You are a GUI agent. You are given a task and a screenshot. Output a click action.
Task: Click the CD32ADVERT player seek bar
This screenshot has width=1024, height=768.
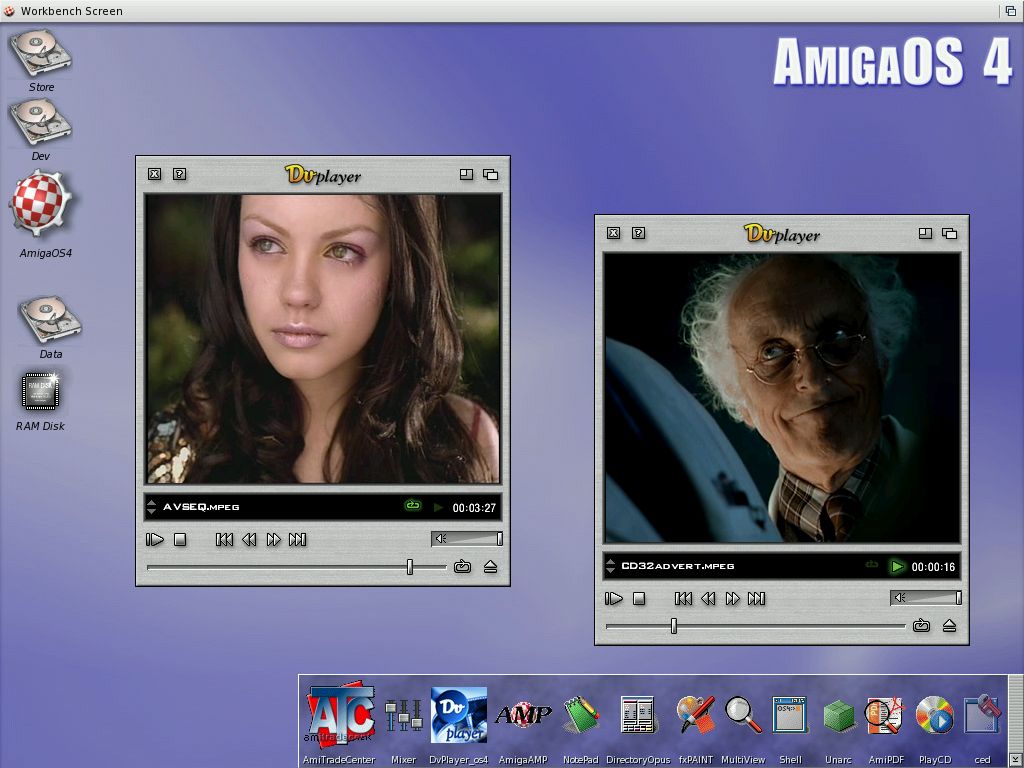[x=756, y=626]
